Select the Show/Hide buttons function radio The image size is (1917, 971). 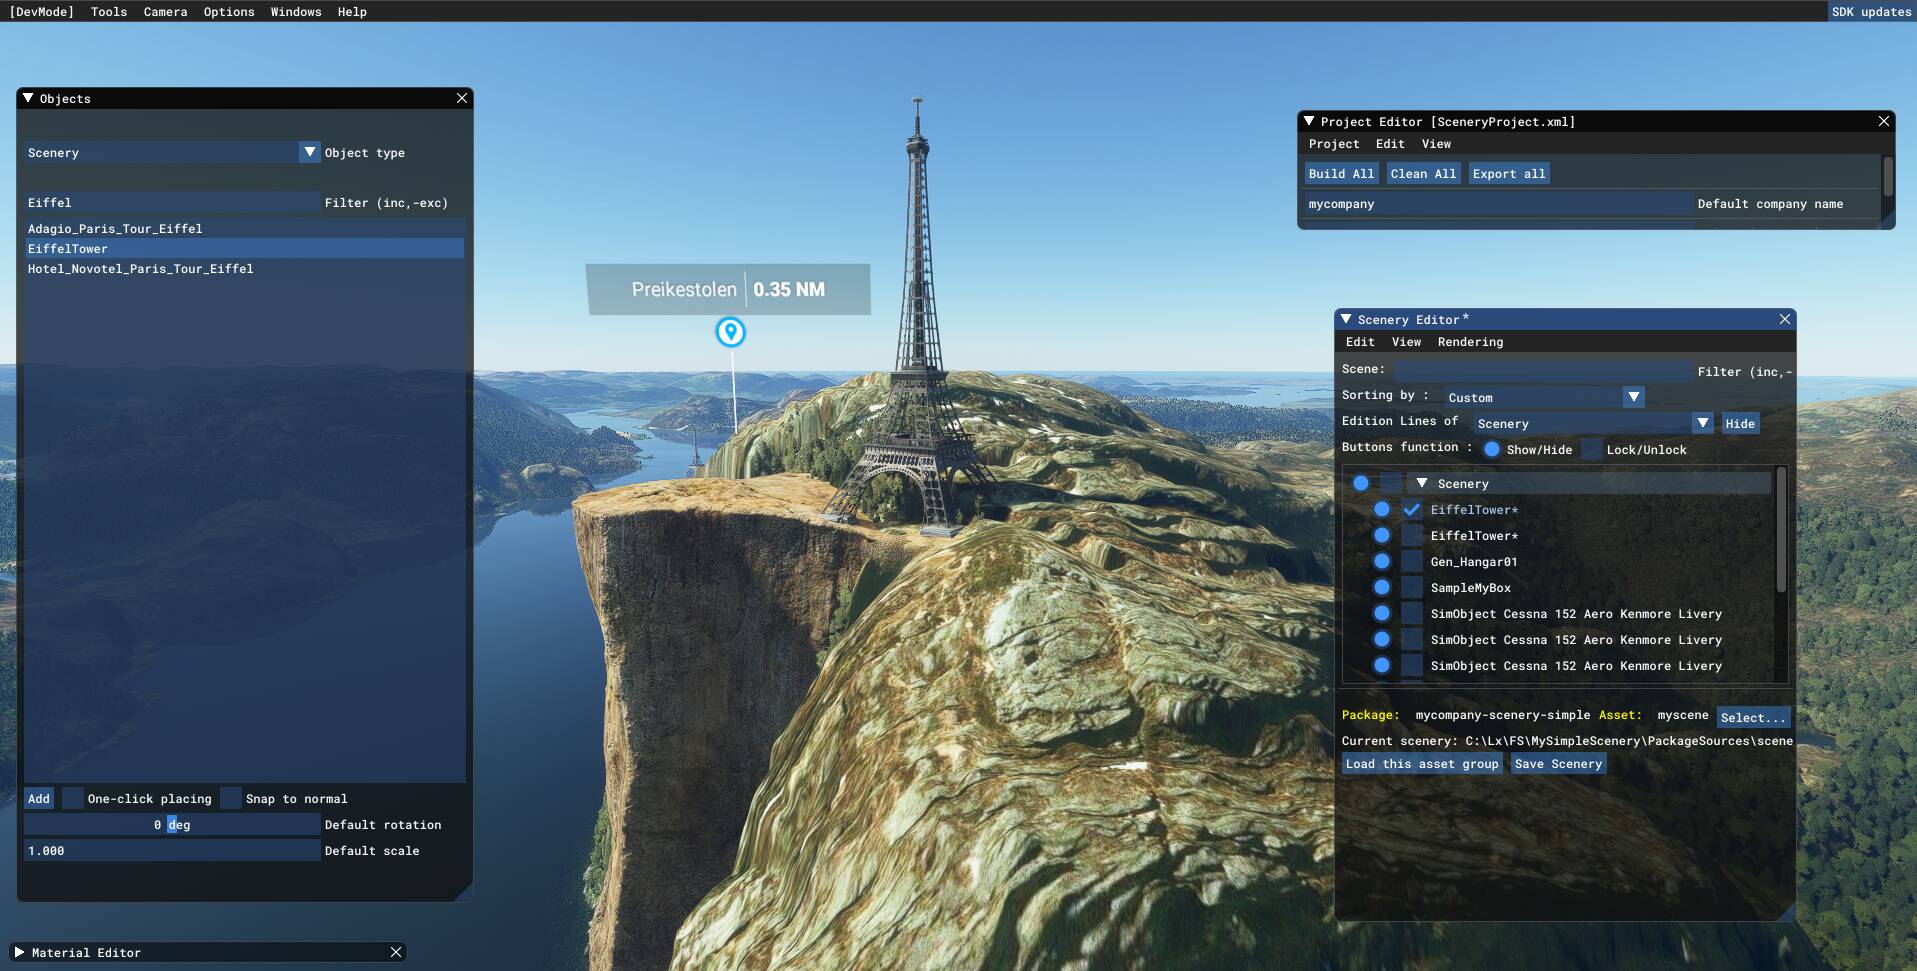coord(1491,449)
